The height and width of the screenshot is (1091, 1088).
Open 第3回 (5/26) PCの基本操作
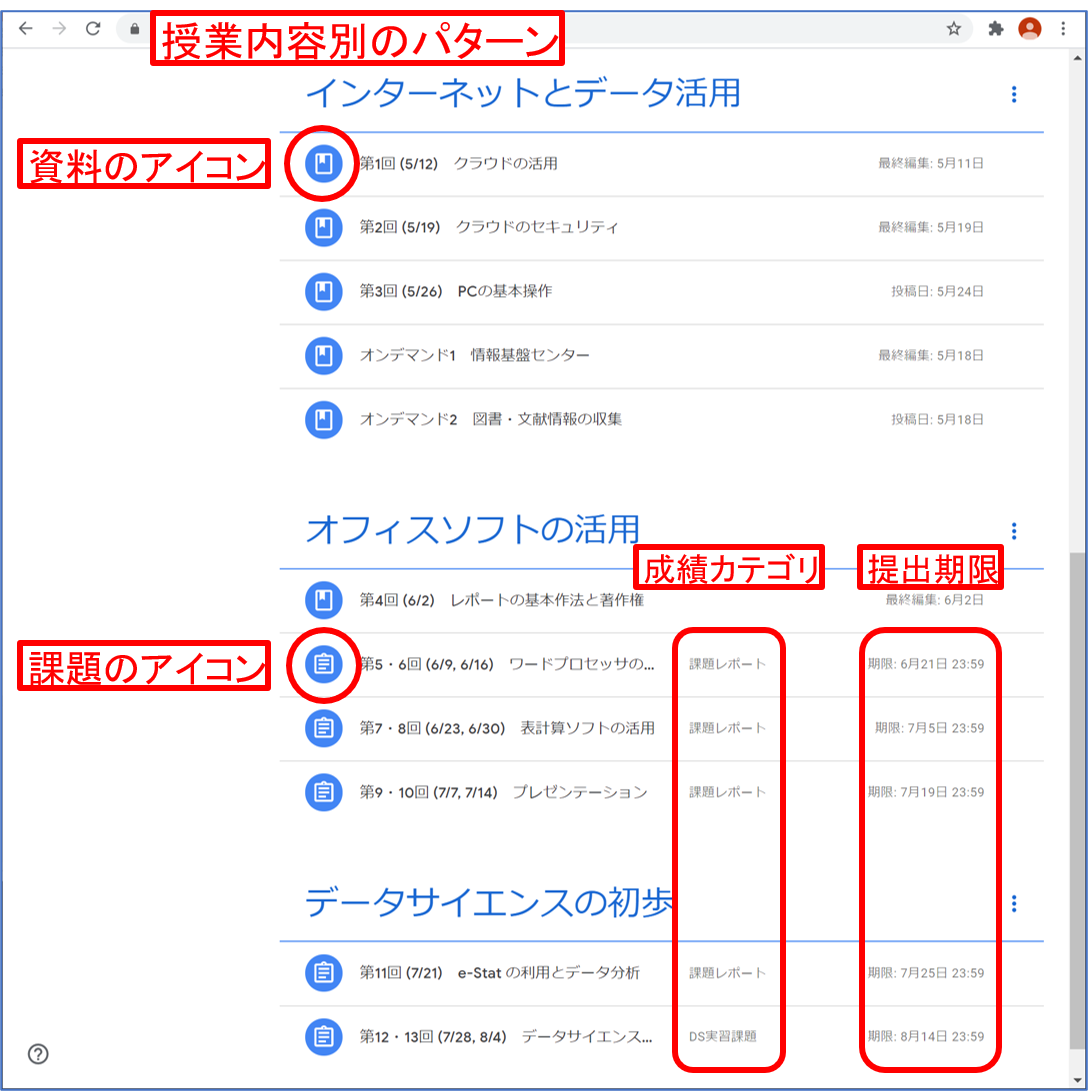click(456, 292)
